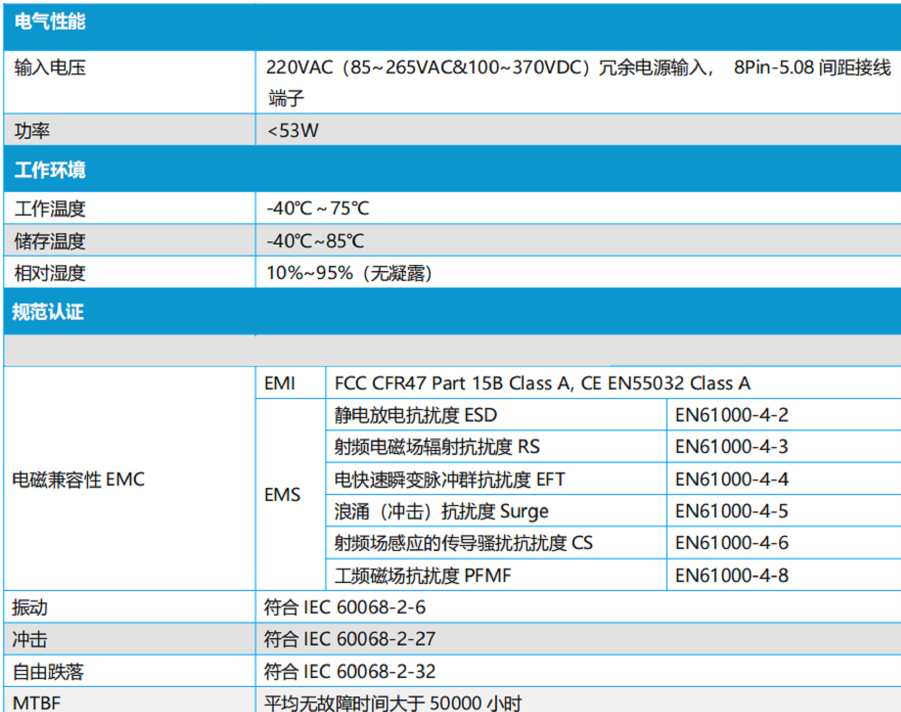
Task: Click the -40℃~85℃ storage temperature value
Action: pyautogui.click(x=315, y=241)
